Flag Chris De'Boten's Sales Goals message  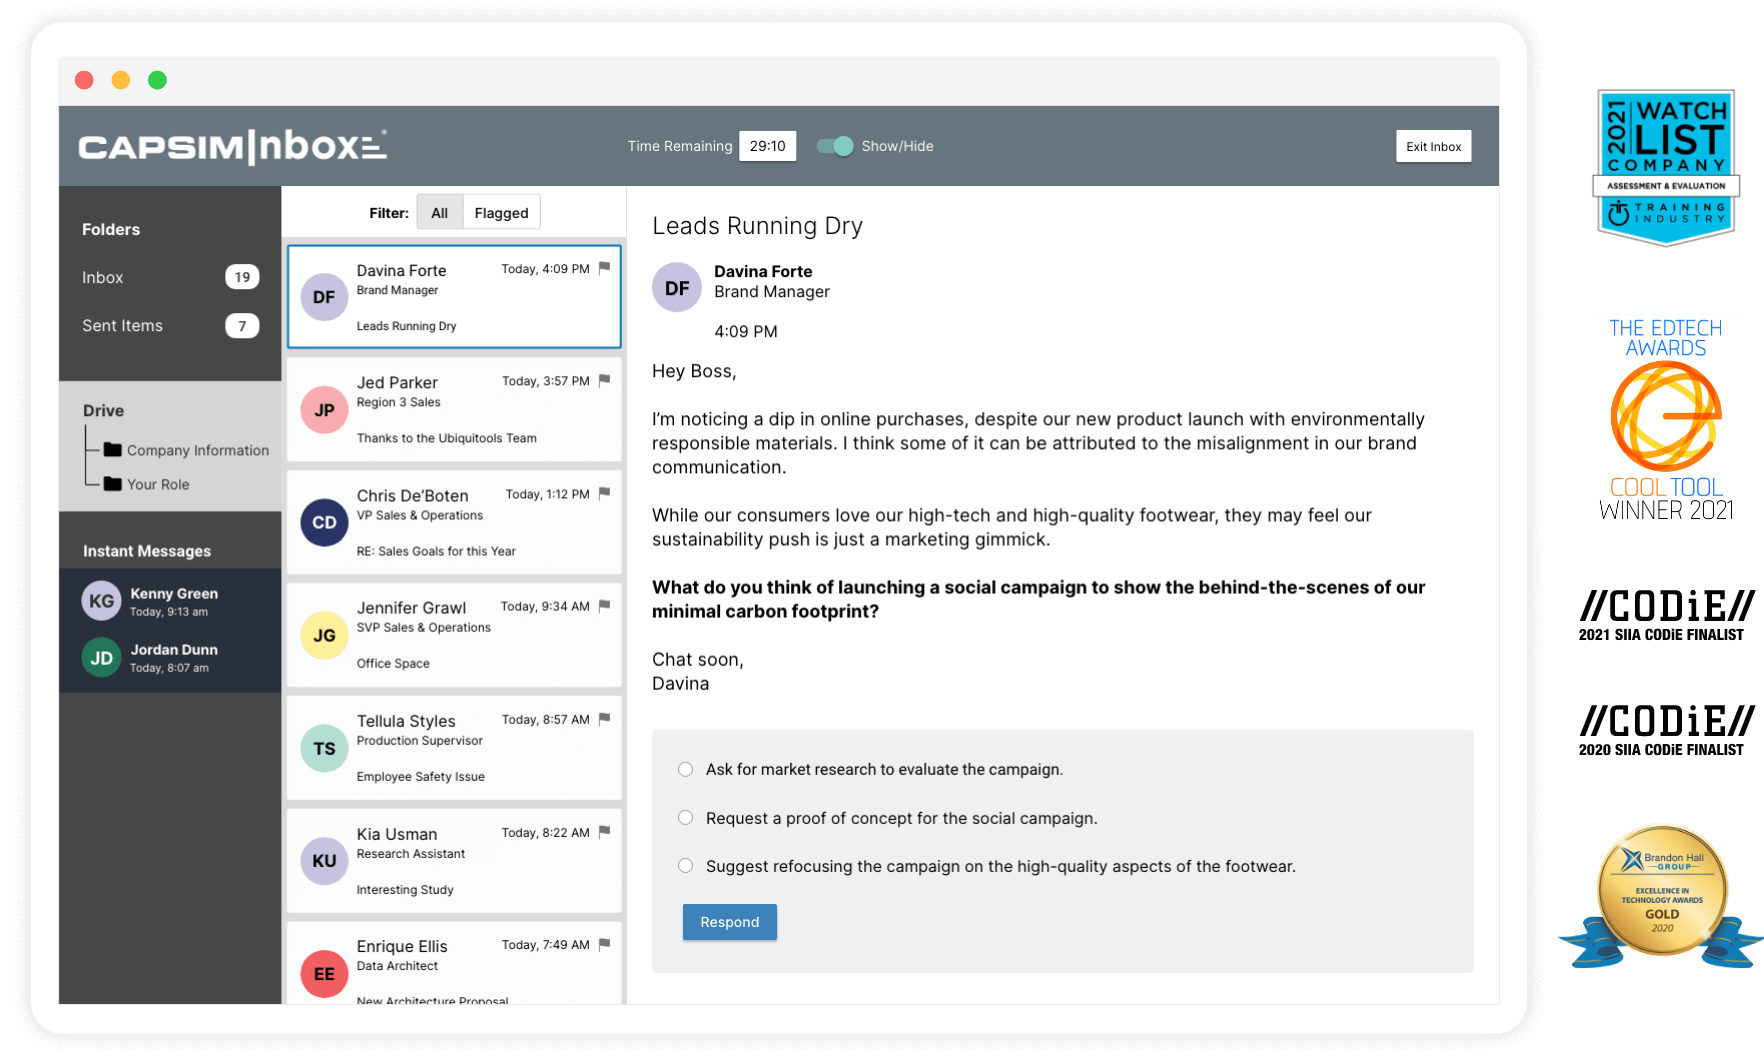click(x=604, y=493)
